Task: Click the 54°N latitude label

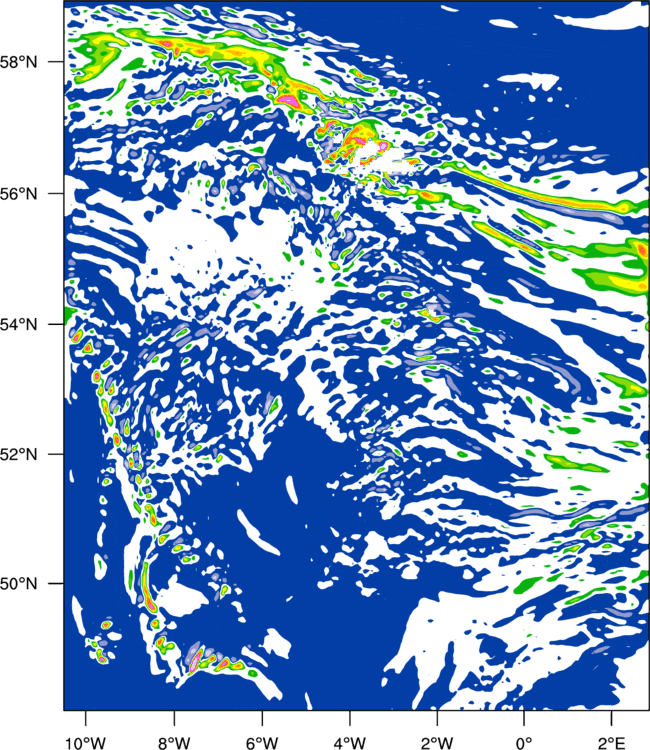Action: 18,324
